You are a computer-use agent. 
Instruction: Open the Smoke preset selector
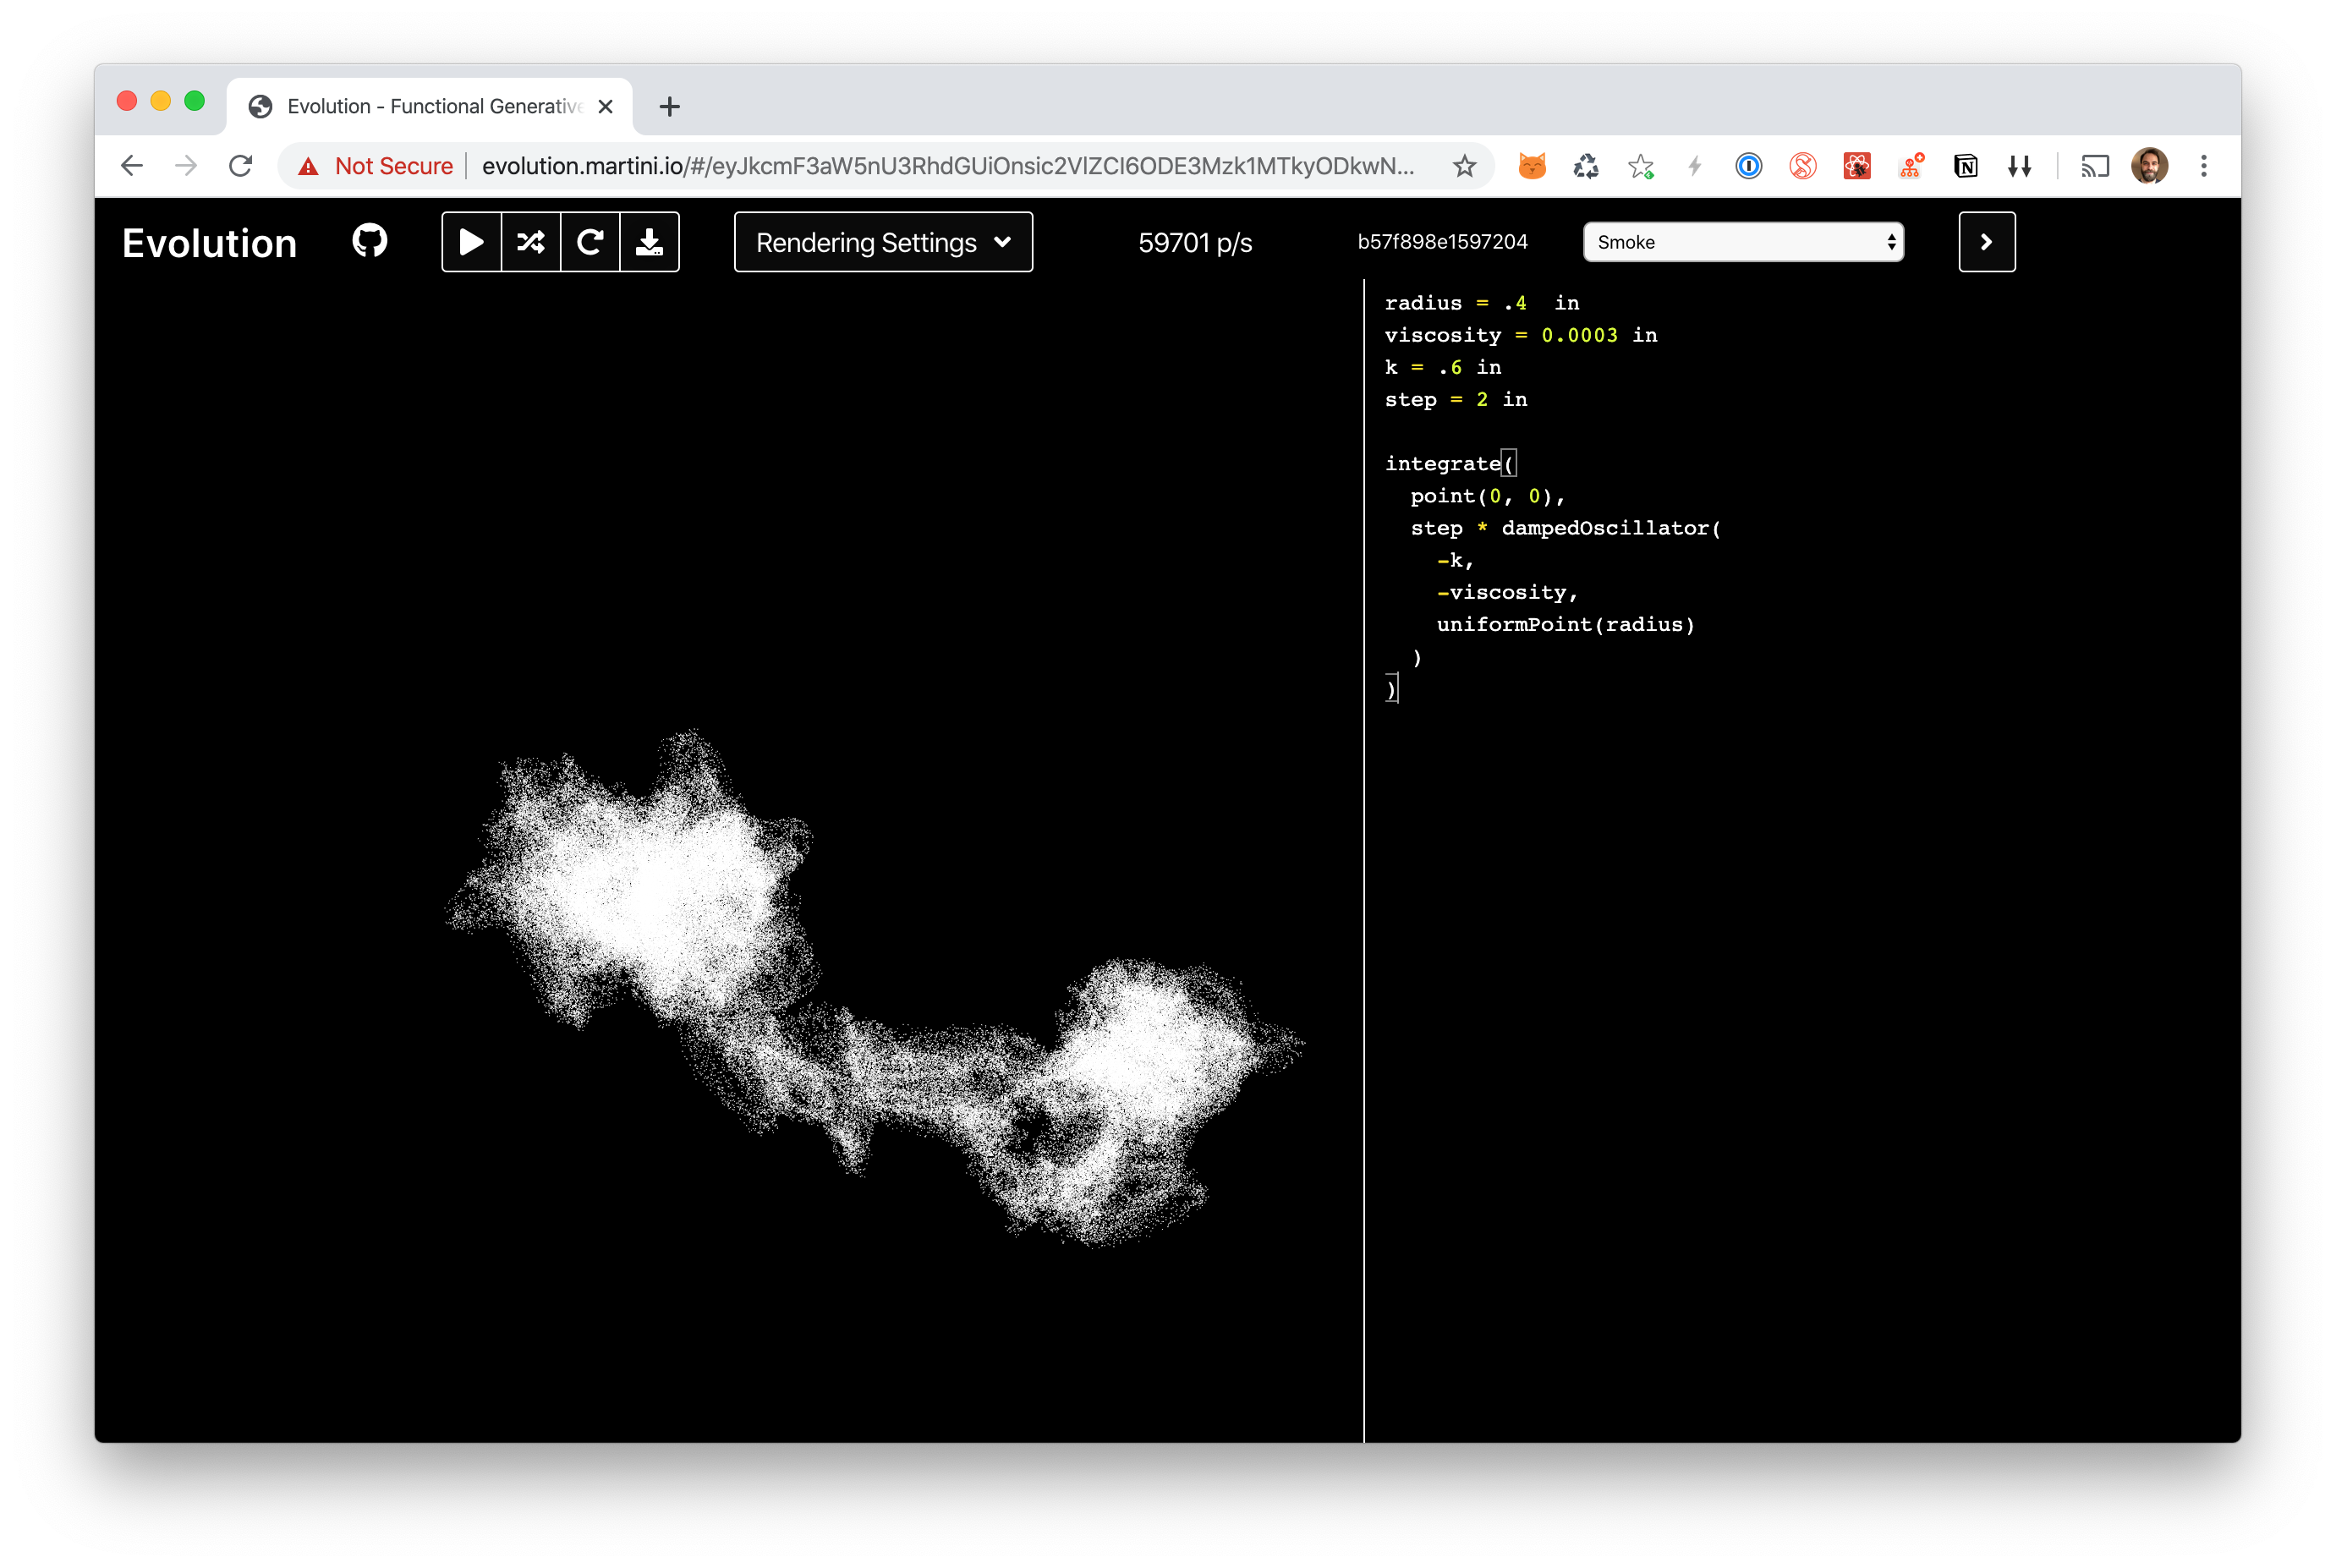pyautogui.click(x=1743, y=242)
